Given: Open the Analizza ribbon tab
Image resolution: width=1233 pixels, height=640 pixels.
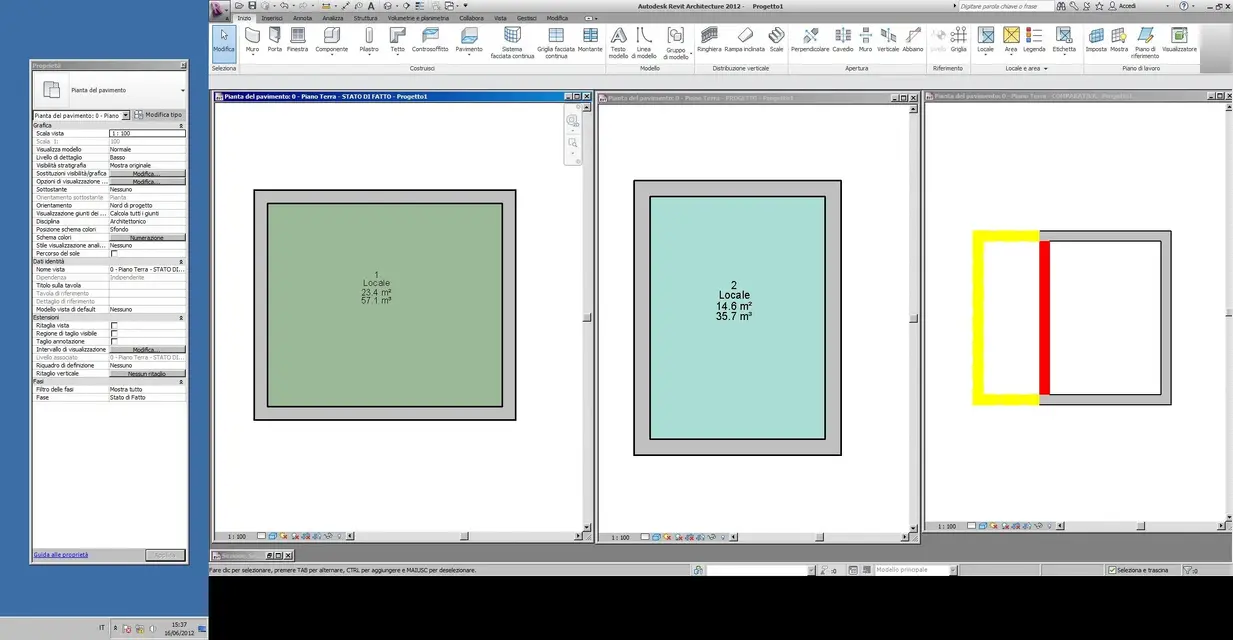Looking at the screenshot, I should [x=333, y=18].
